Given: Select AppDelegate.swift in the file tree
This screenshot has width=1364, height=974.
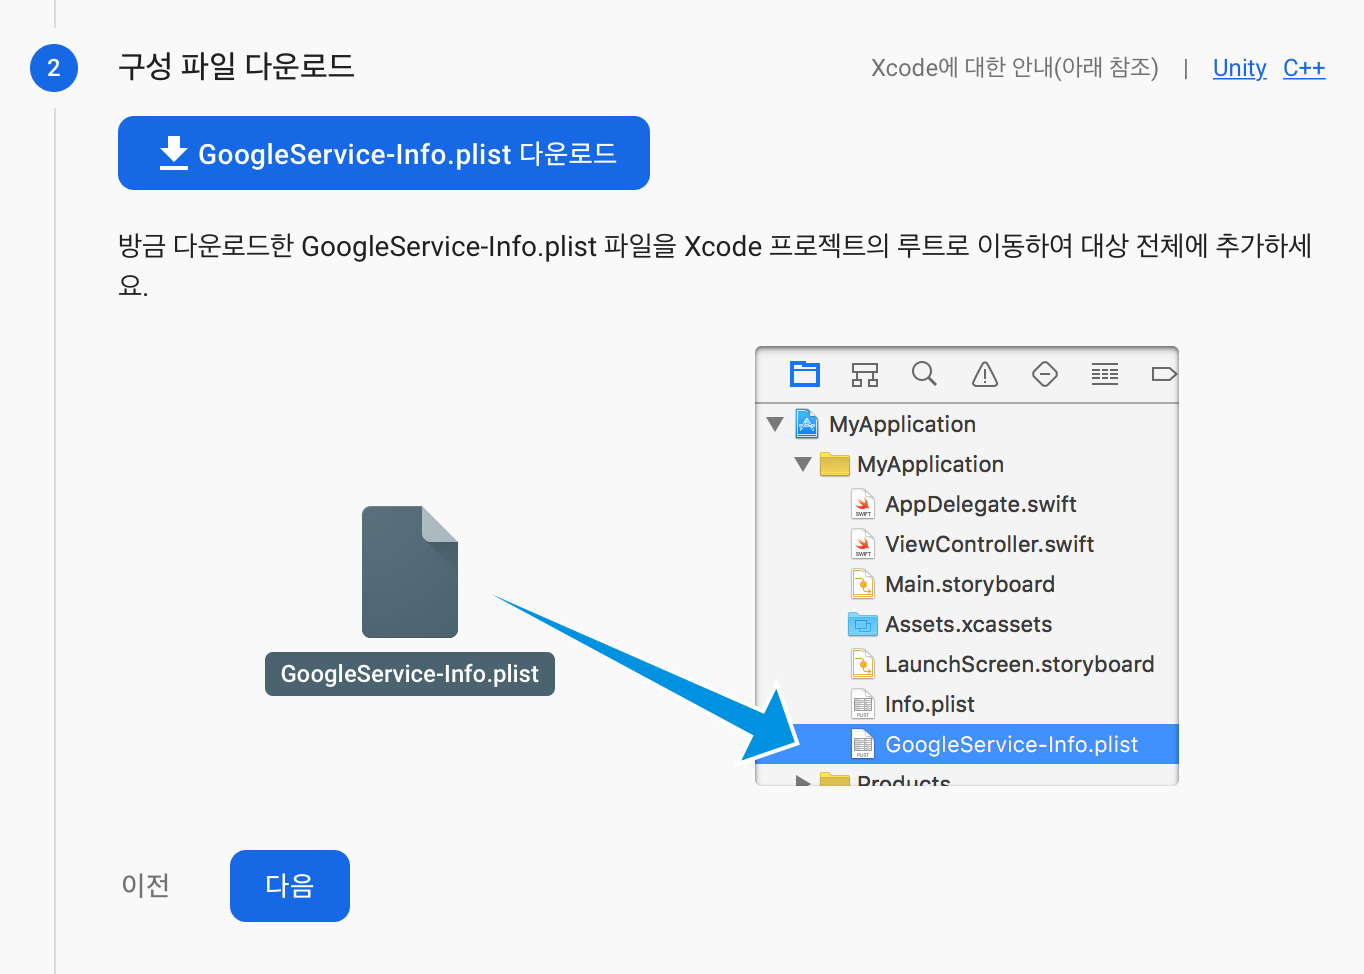Looking at the screenshot, I should (980, 504).
